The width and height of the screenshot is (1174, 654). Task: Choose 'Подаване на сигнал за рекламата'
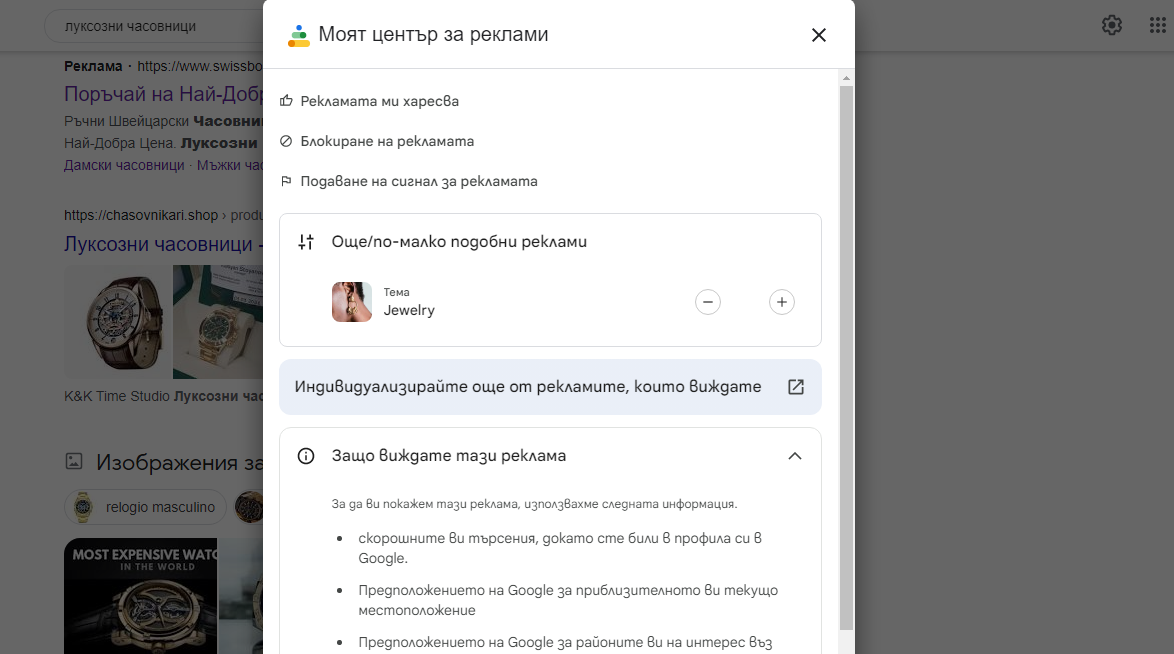click(x=419, y=182)
